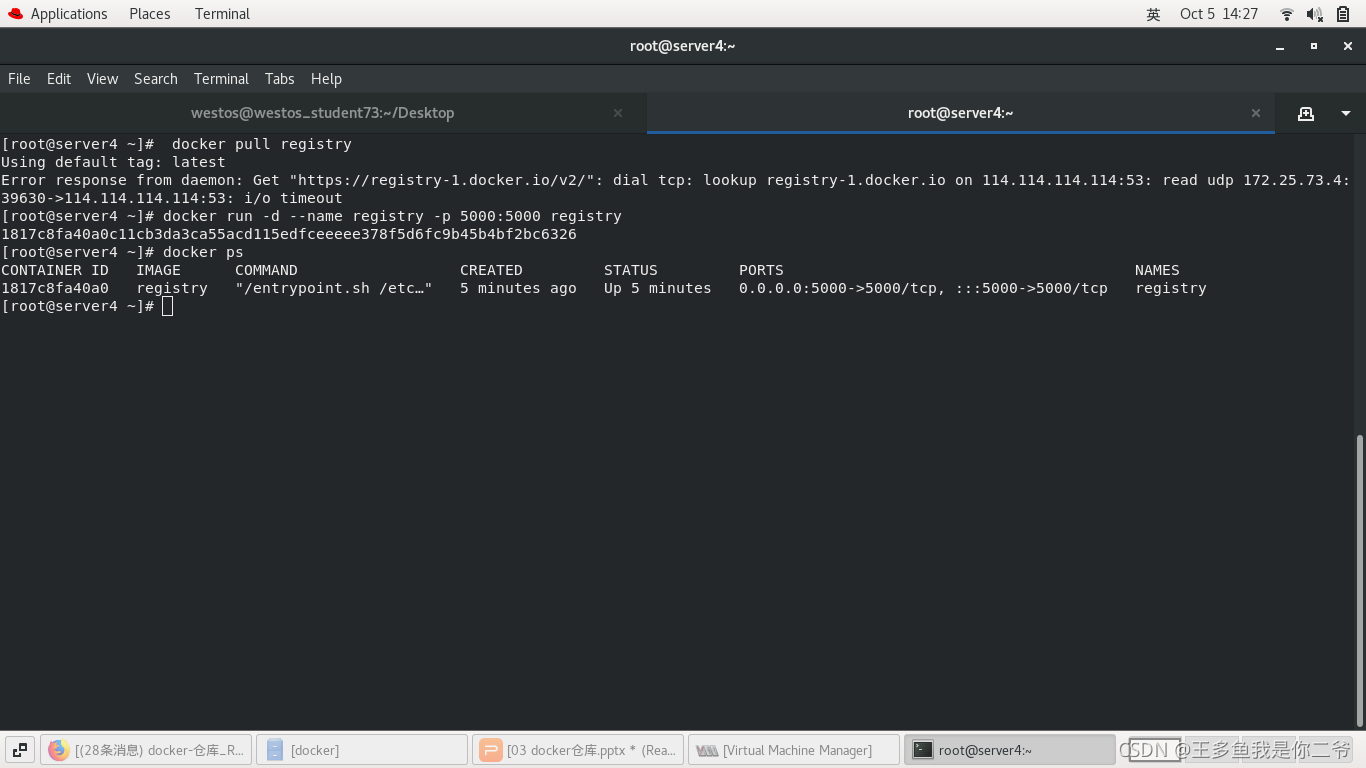The width and height of the screenshot is (1366, 768).
Task: Minimize the terminal window
Action: pyautogui.click(x=1280, y=46)
